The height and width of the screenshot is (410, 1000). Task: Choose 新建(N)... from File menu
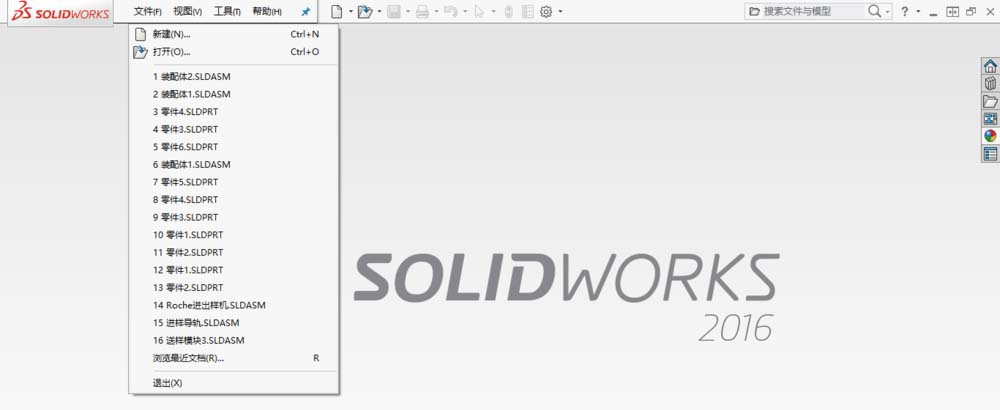tap(233, 34)
